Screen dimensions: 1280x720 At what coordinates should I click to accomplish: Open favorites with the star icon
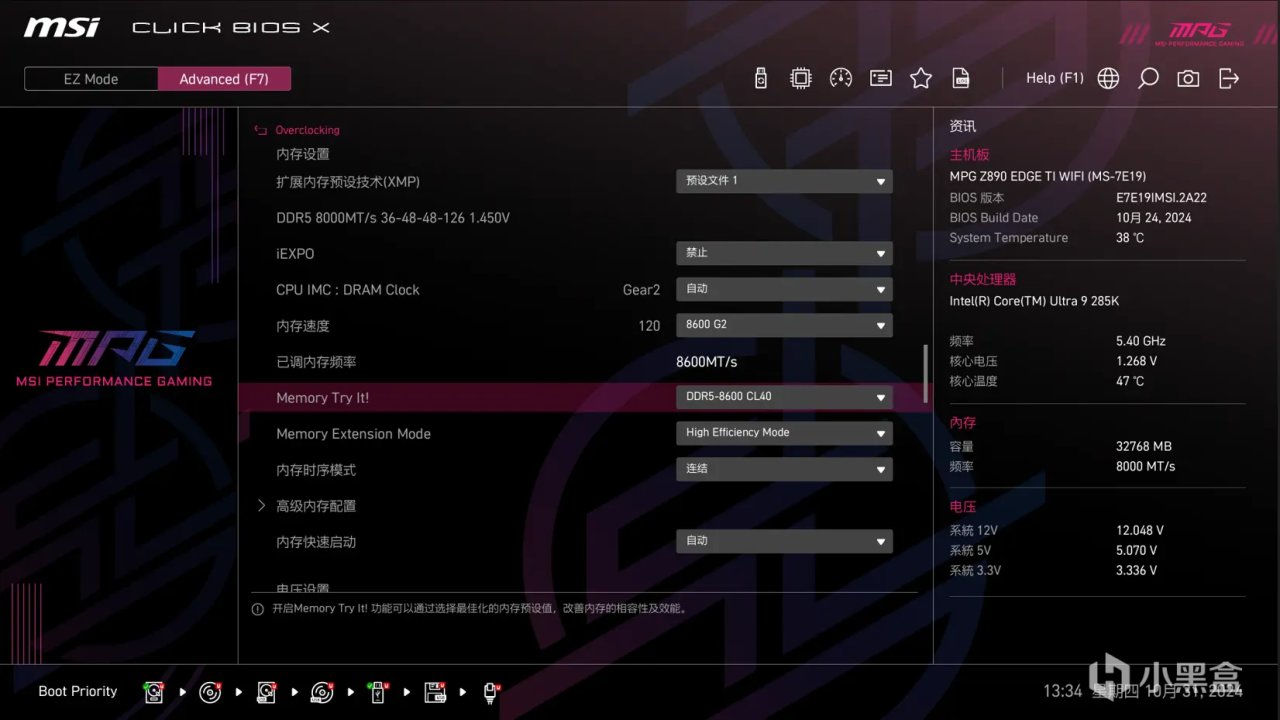(921, 78)
